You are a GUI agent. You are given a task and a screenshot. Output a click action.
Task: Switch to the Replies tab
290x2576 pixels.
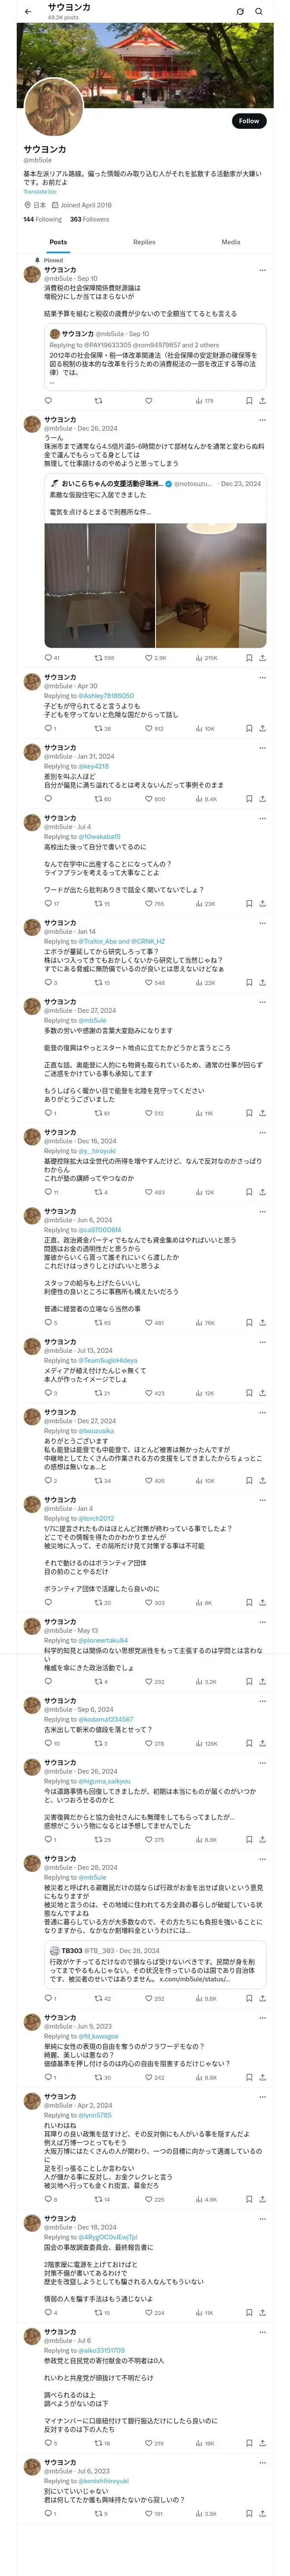(x=144, y=242)
